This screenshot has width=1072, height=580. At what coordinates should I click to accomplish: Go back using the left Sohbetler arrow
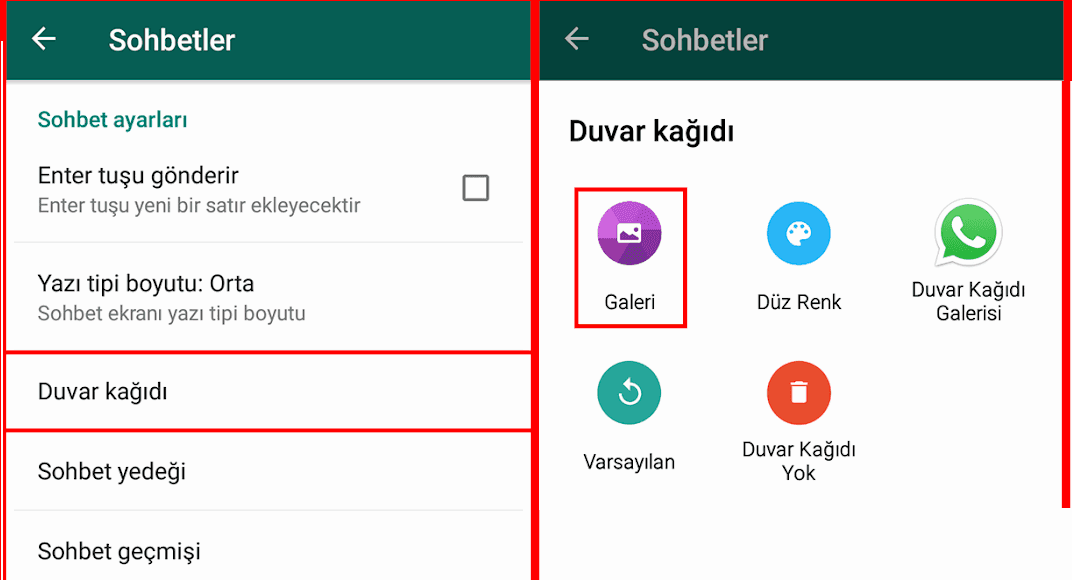click(44, 39)
